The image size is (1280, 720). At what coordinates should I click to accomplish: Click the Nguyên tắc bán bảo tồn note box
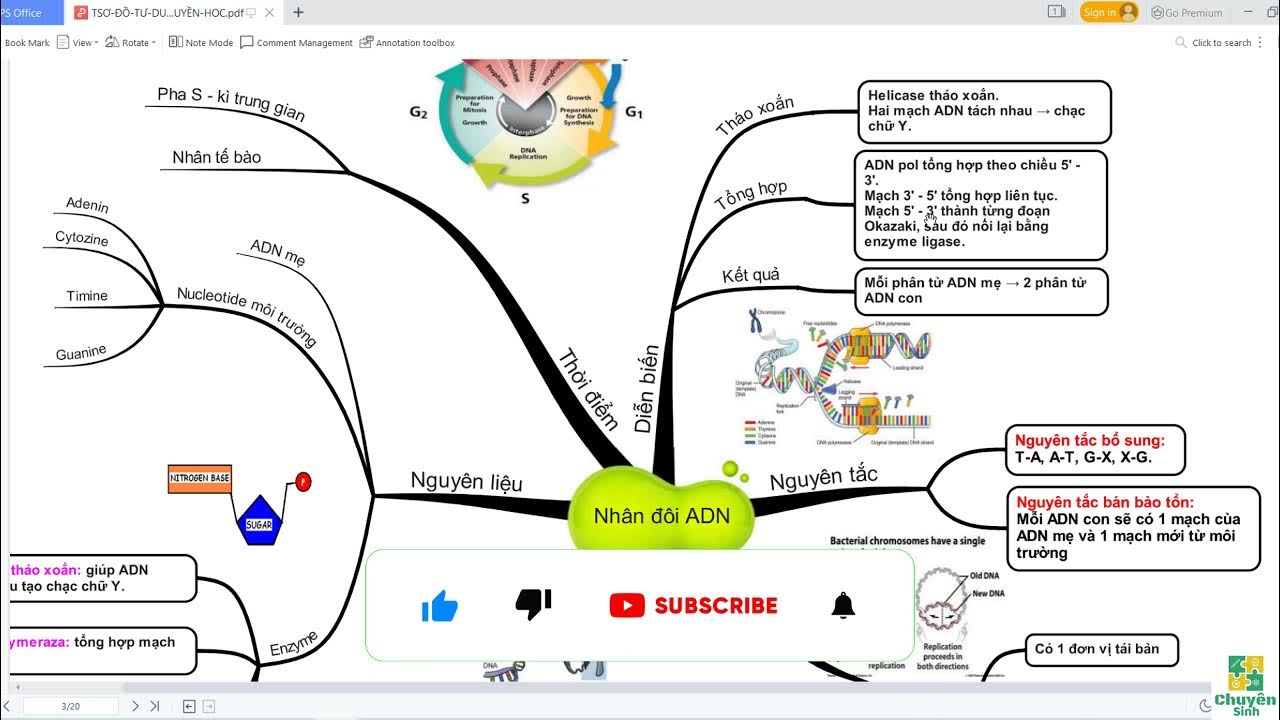pos(1133,528)
